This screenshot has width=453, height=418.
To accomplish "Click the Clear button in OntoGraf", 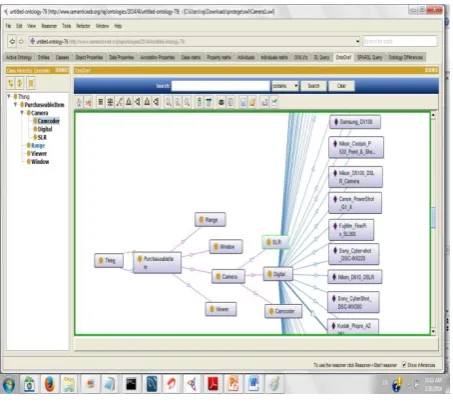I will point(341,86).
